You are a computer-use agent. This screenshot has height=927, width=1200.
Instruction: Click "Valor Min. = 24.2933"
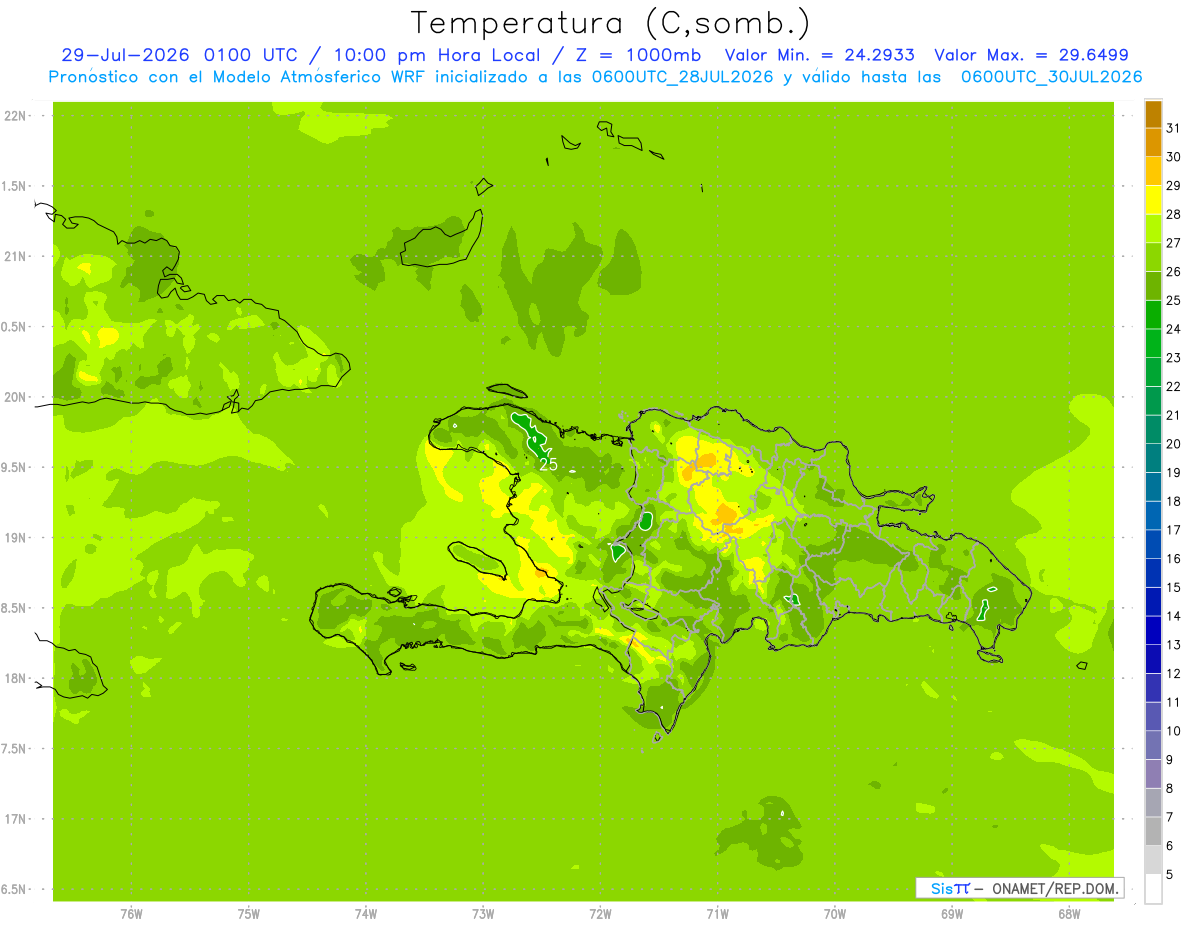[x=818, y=55]
